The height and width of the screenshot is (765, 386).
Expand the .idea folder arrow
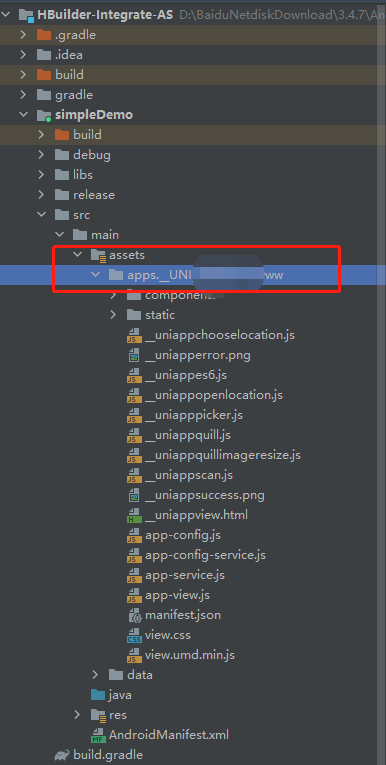23,55
